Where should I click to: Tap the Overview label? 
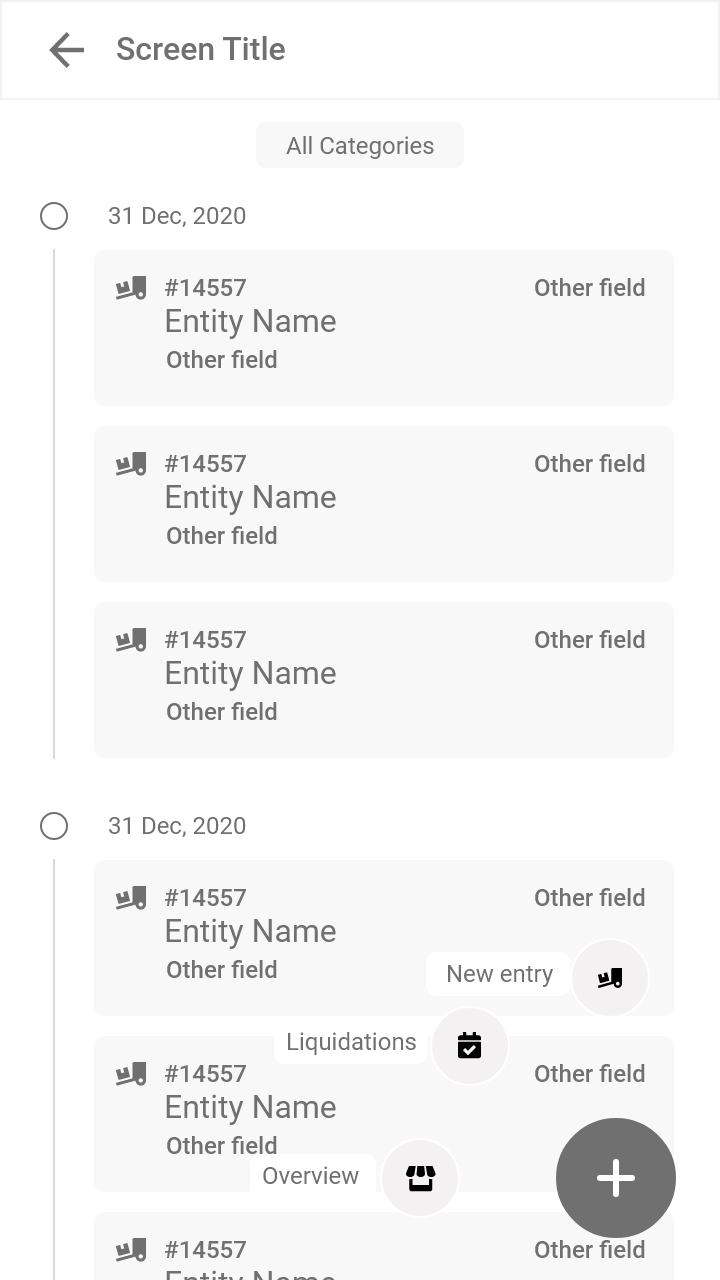[311, 1176]
